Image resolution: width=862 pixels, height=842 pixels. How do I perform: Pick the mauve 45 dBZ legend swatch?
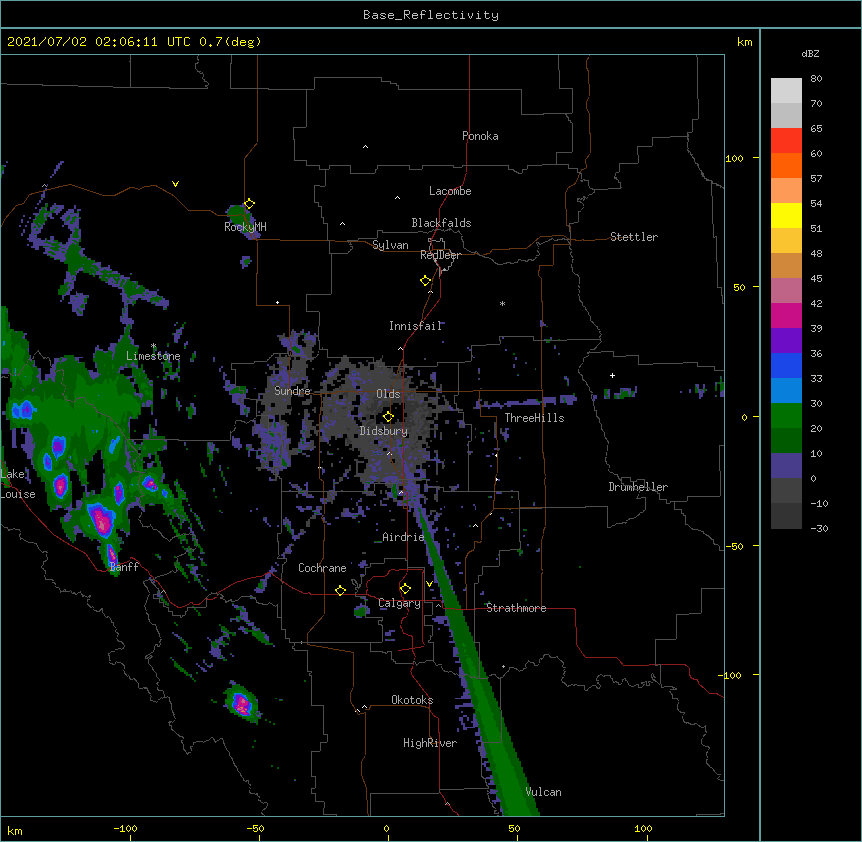coord(786,291)
